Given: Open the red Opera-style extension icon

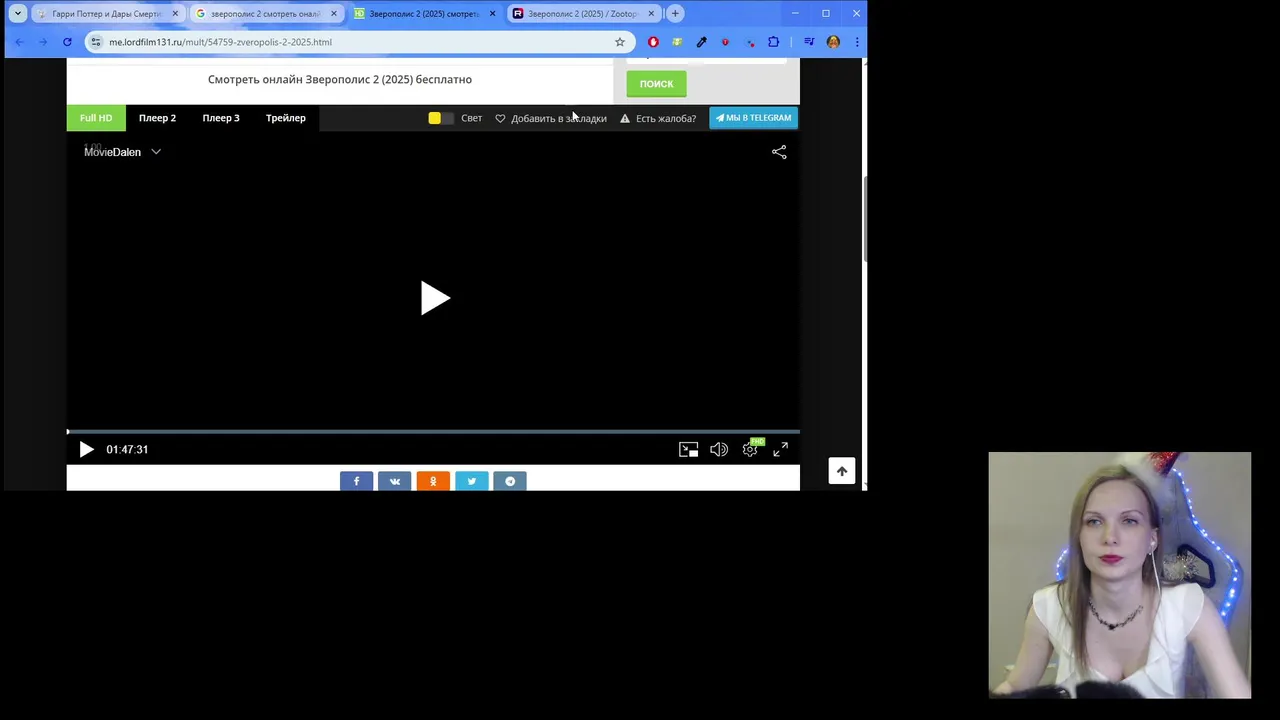Looking at the screenshot, I should 653,42.
